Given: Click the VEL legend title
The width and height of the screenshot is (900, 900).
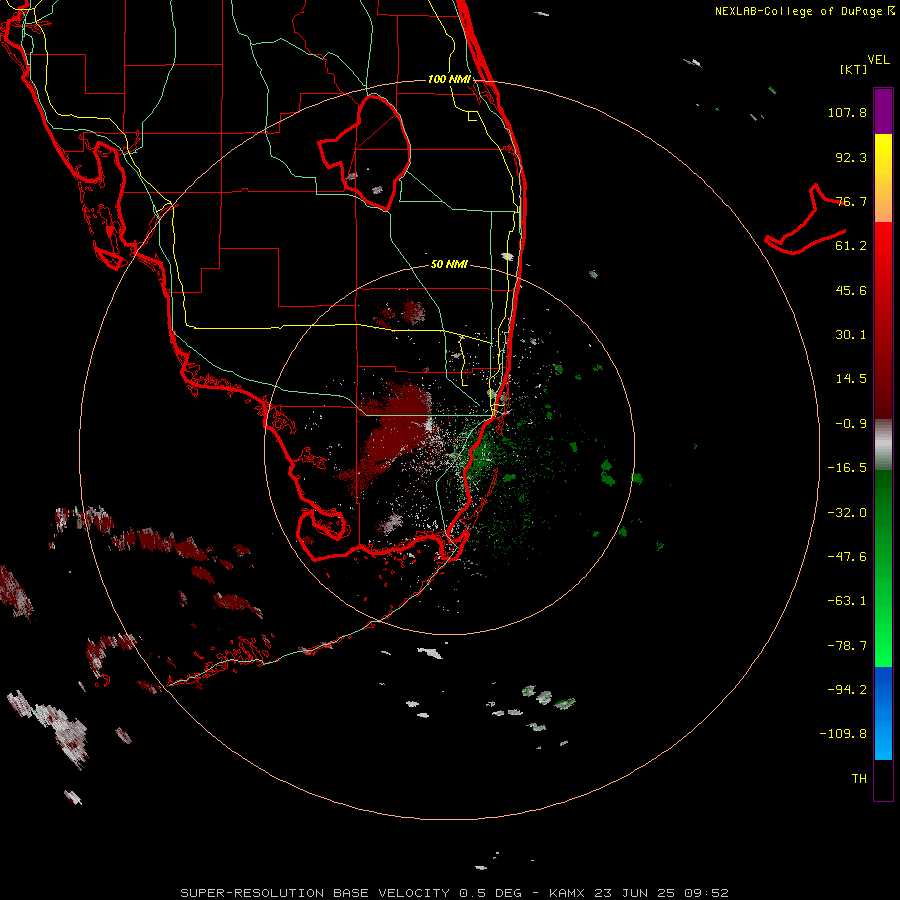Looking at the screenshot, I should [879, 60].
